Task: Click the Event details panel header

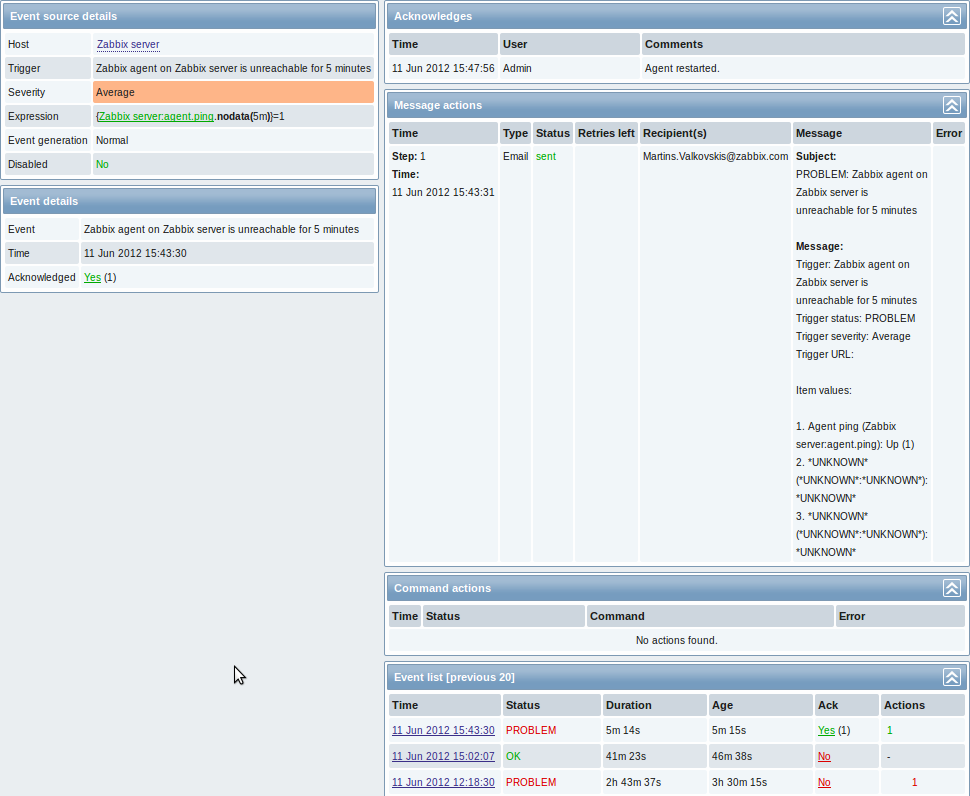Action: pos(189,201)
